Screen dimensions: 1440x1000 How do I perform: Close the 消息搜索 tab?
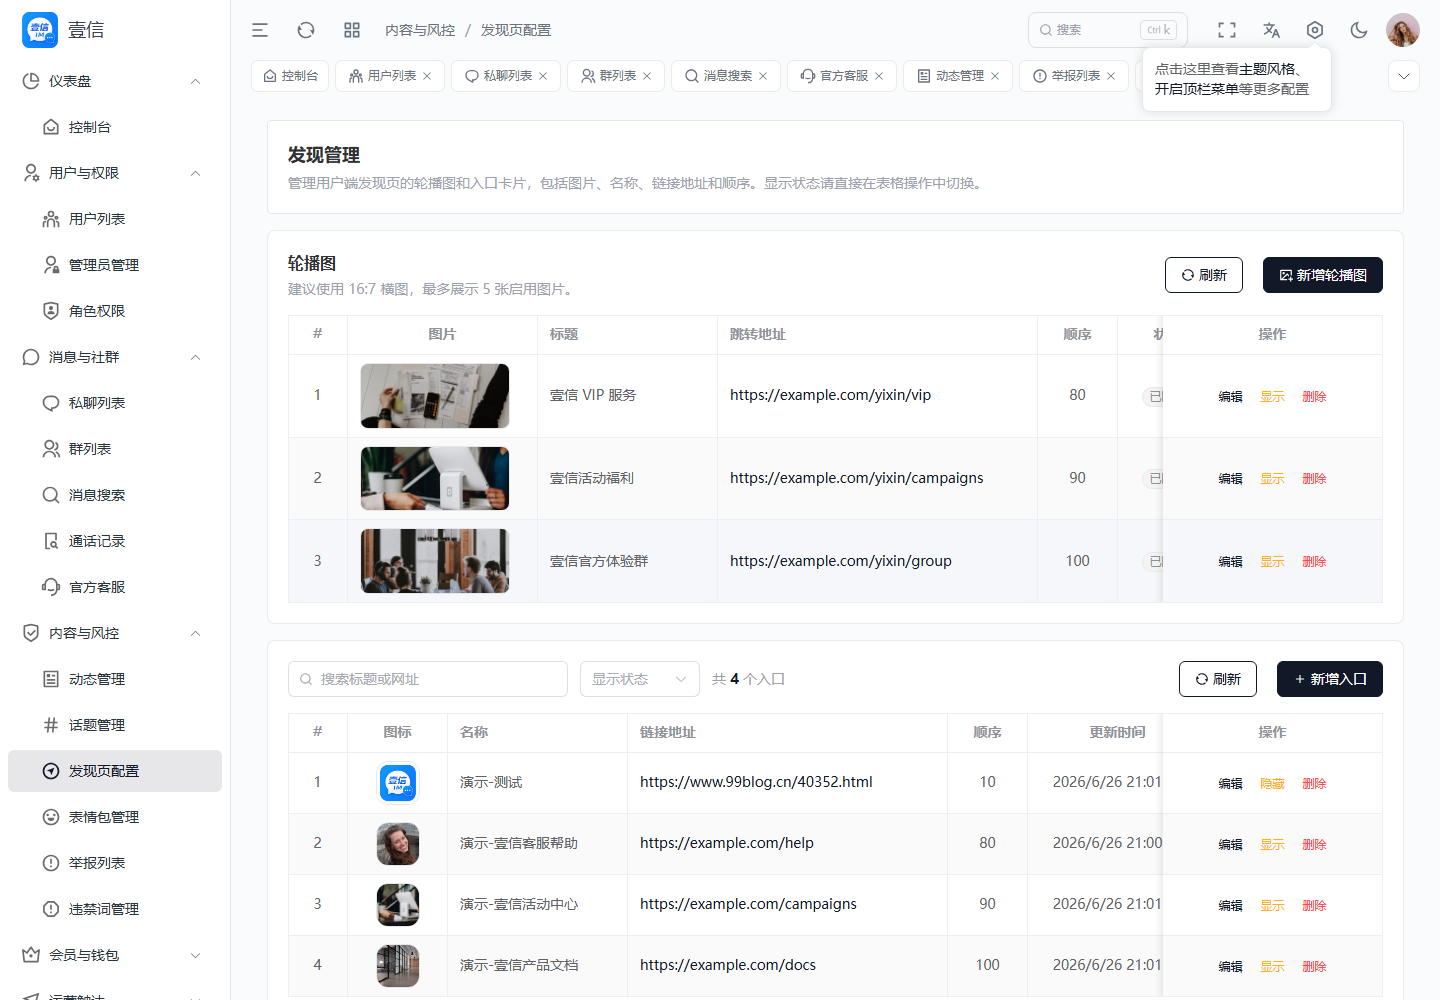pyautogui.click(x=763, y=76)
